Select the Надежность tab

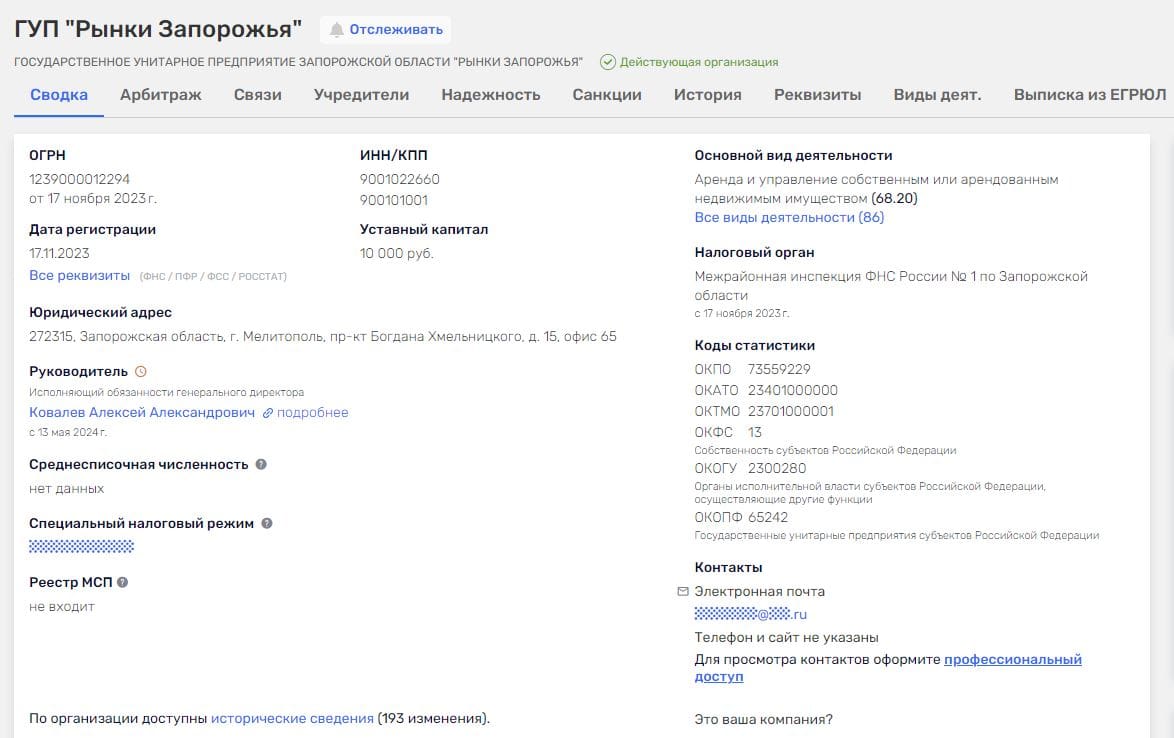point(490,95)
